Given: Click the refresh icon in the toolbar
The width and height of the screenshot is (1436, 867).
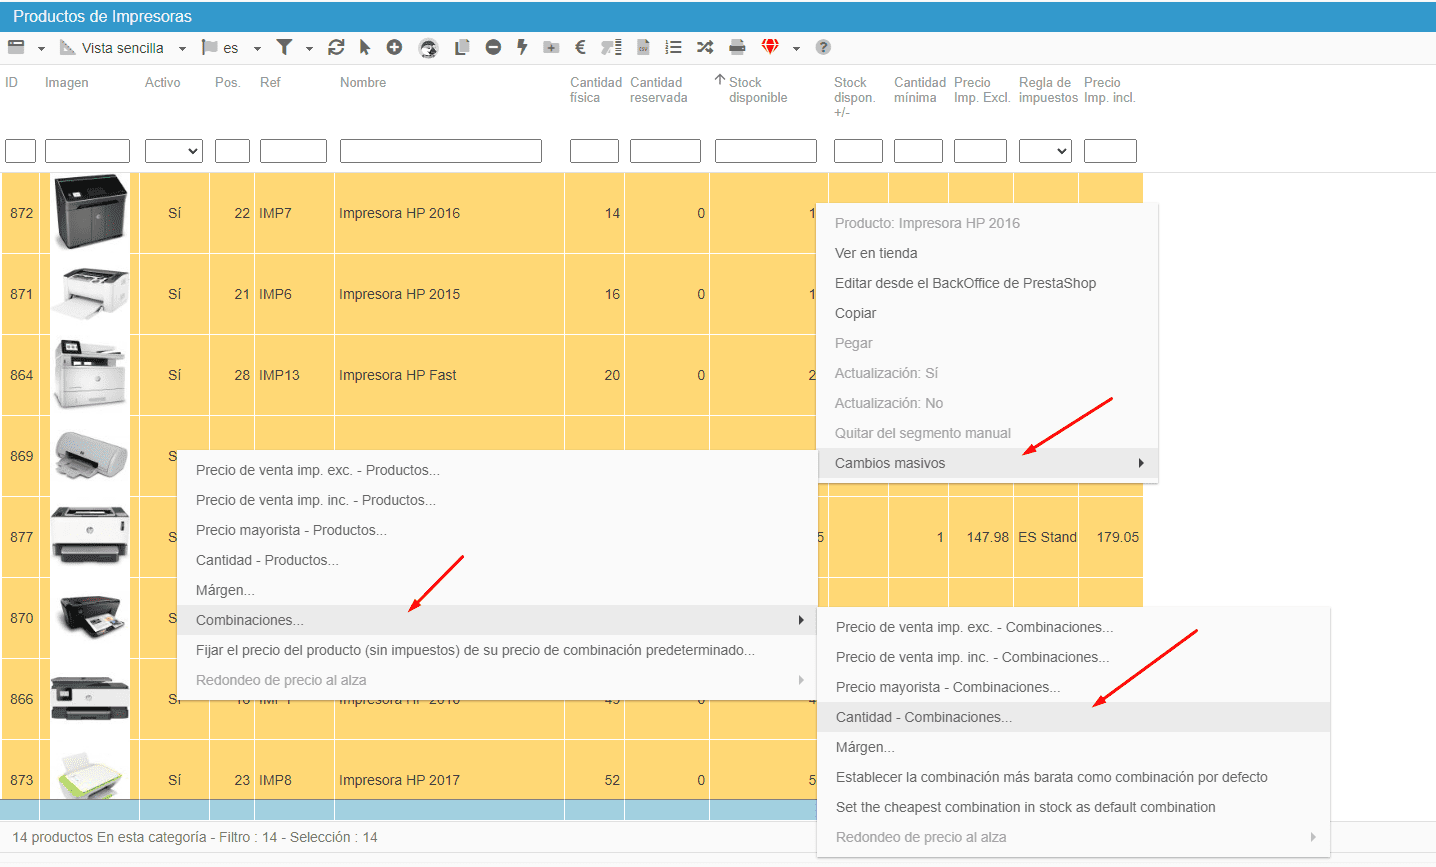Looking at the screenshot, I should 336,47.
